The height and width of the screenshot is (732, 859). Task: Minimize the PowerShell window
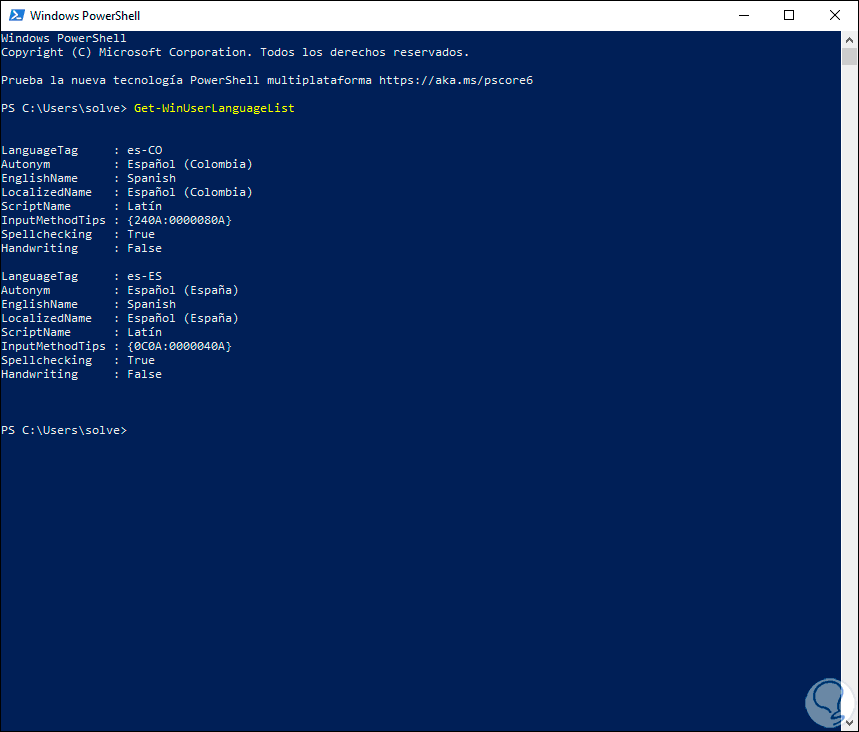pos(743,15)
